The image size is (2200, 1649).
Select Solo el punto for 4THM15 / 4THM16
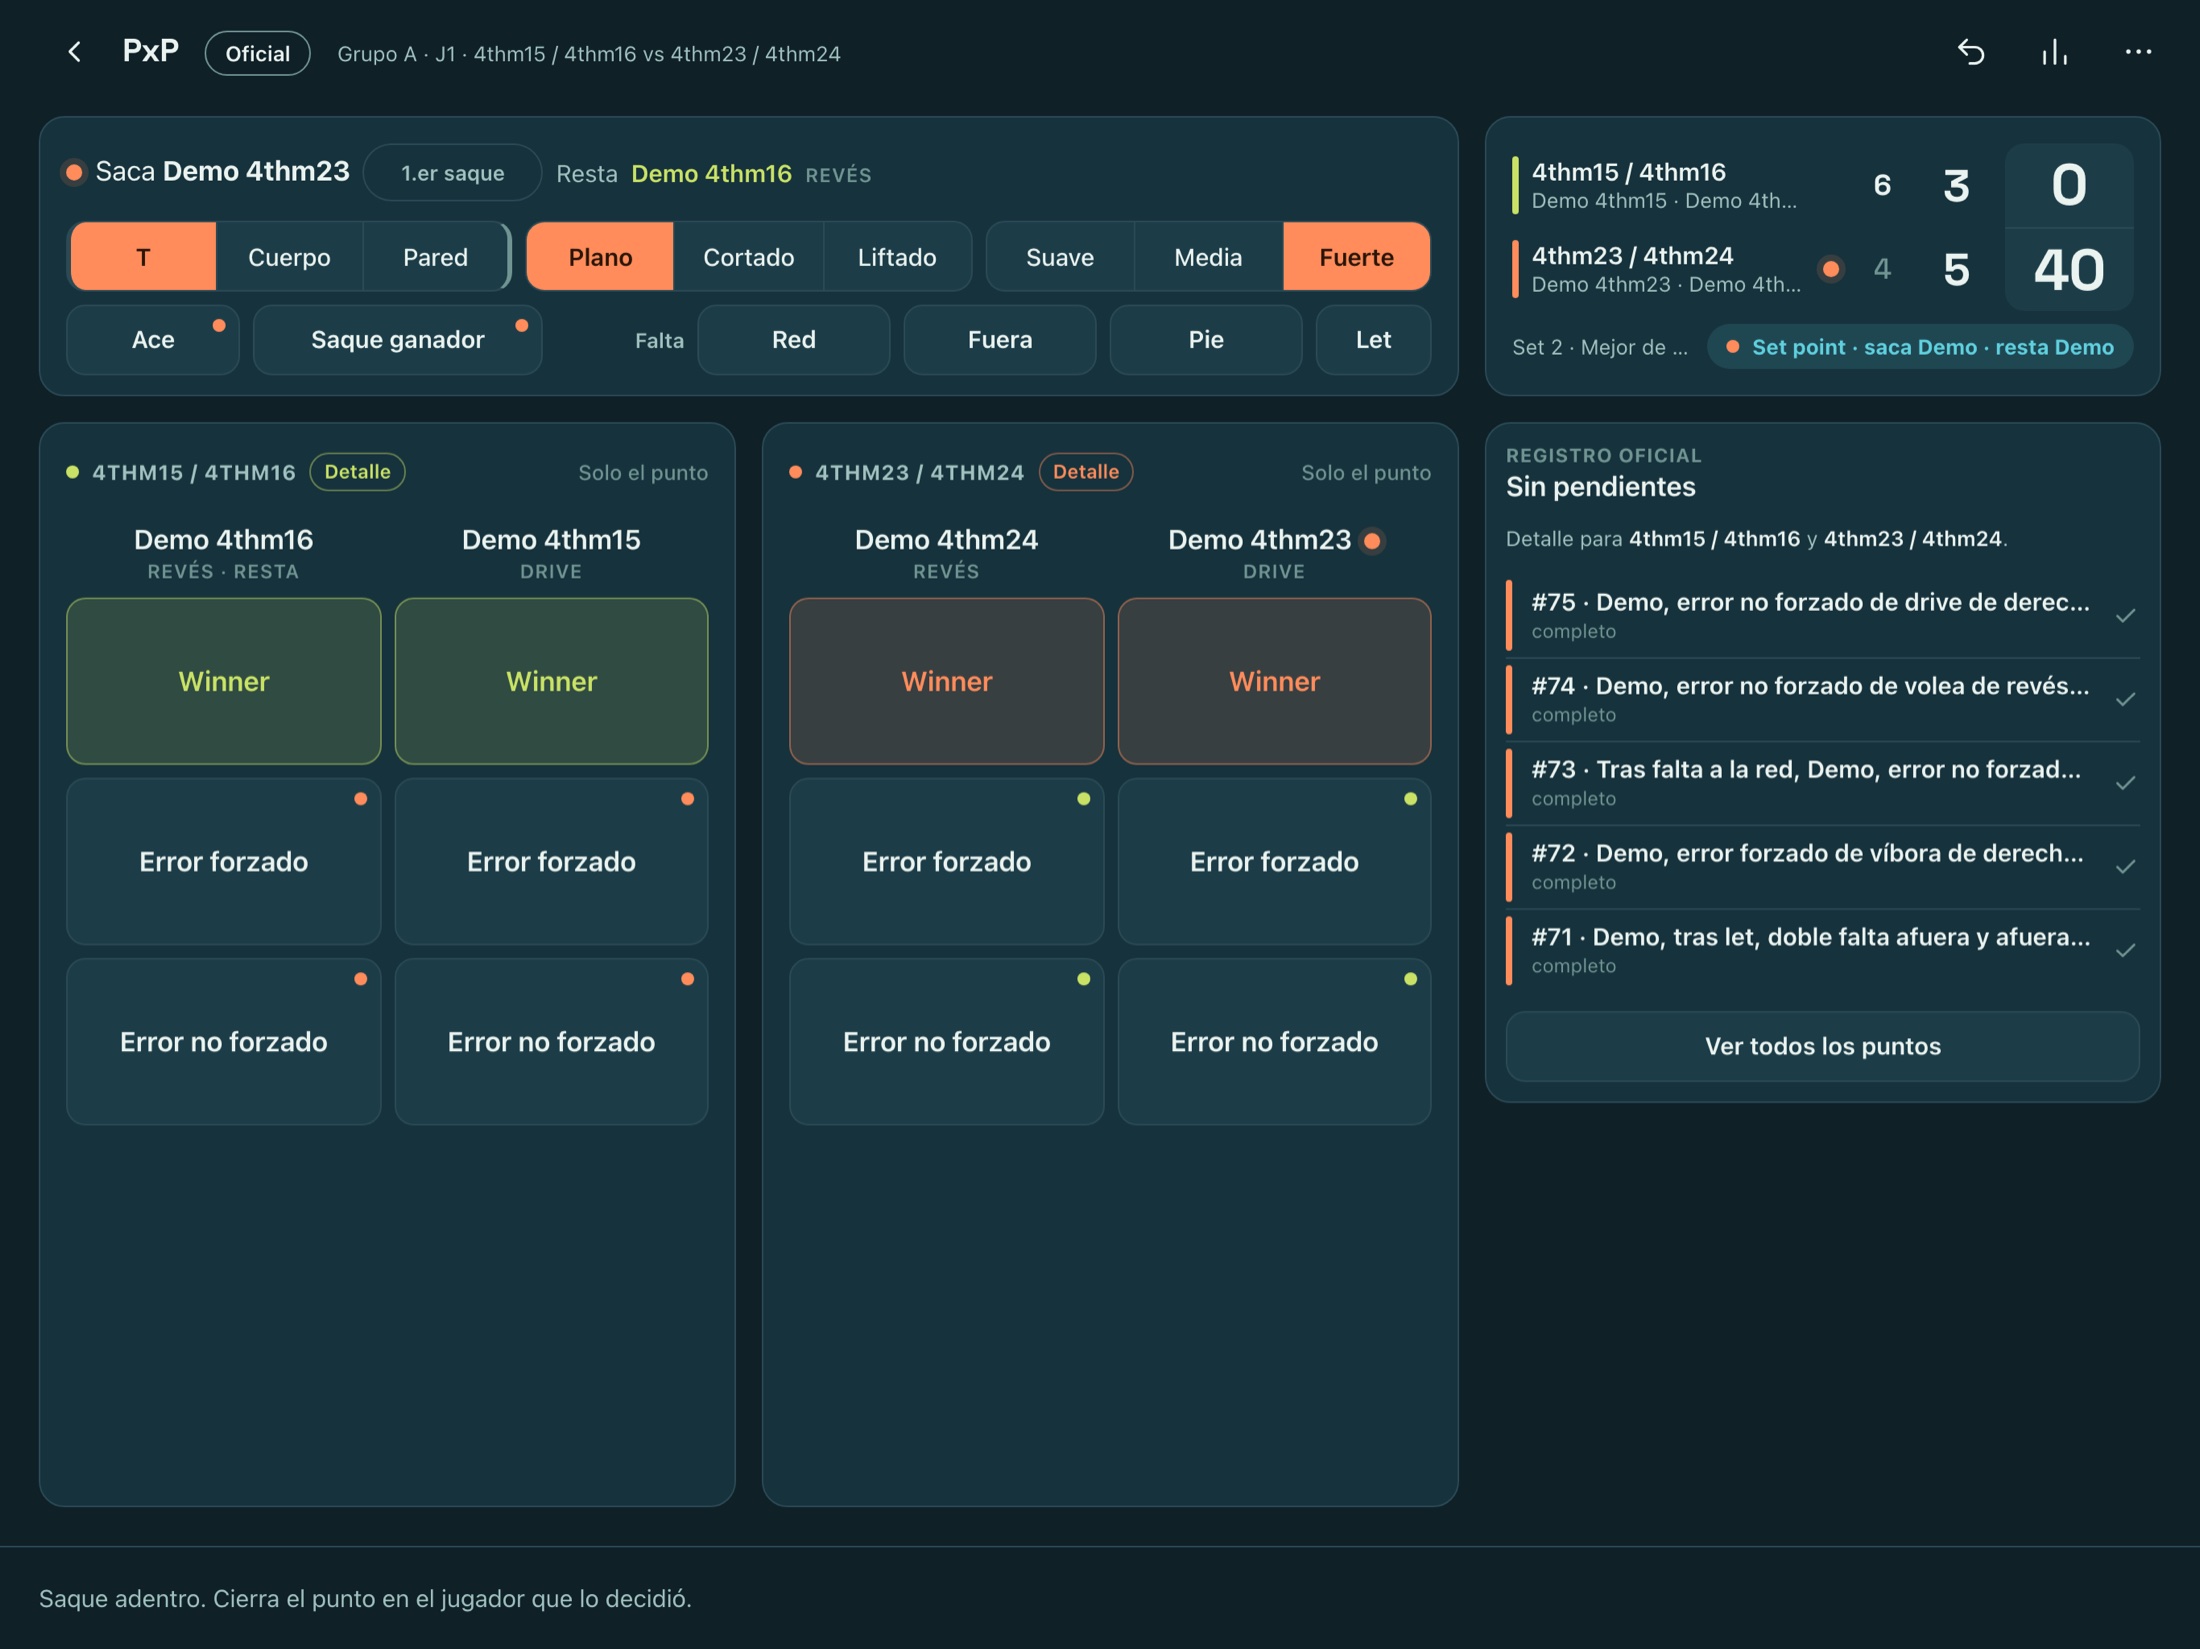coord(643,472)
